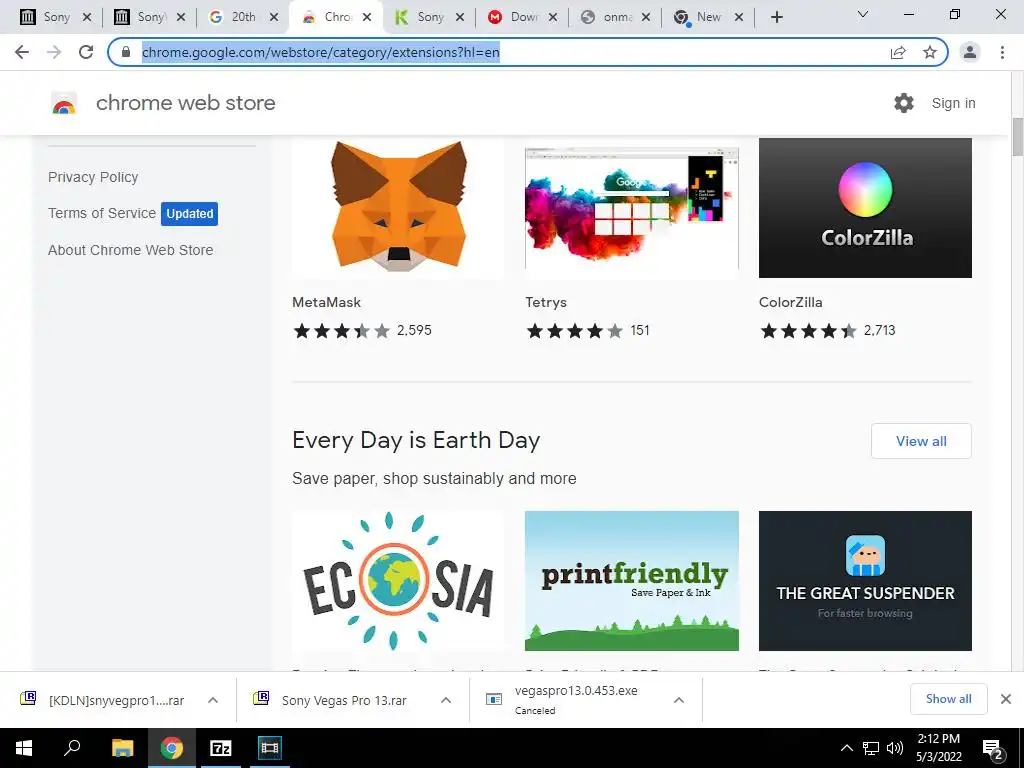Open The Great Suspender thumbnail
Screen dimensions: 1024x768
pos(865,581)
